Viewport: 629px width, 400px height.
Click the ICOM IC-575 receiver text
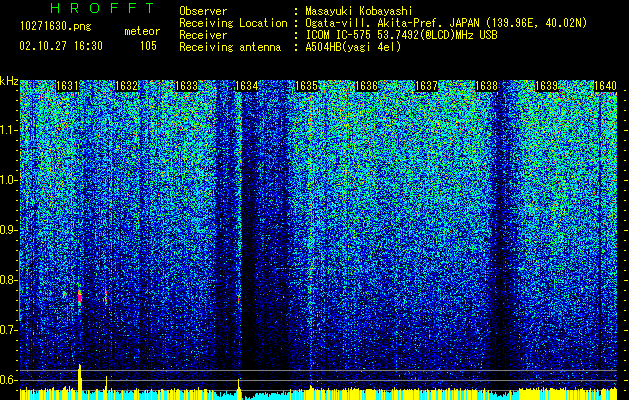(401, 35)
